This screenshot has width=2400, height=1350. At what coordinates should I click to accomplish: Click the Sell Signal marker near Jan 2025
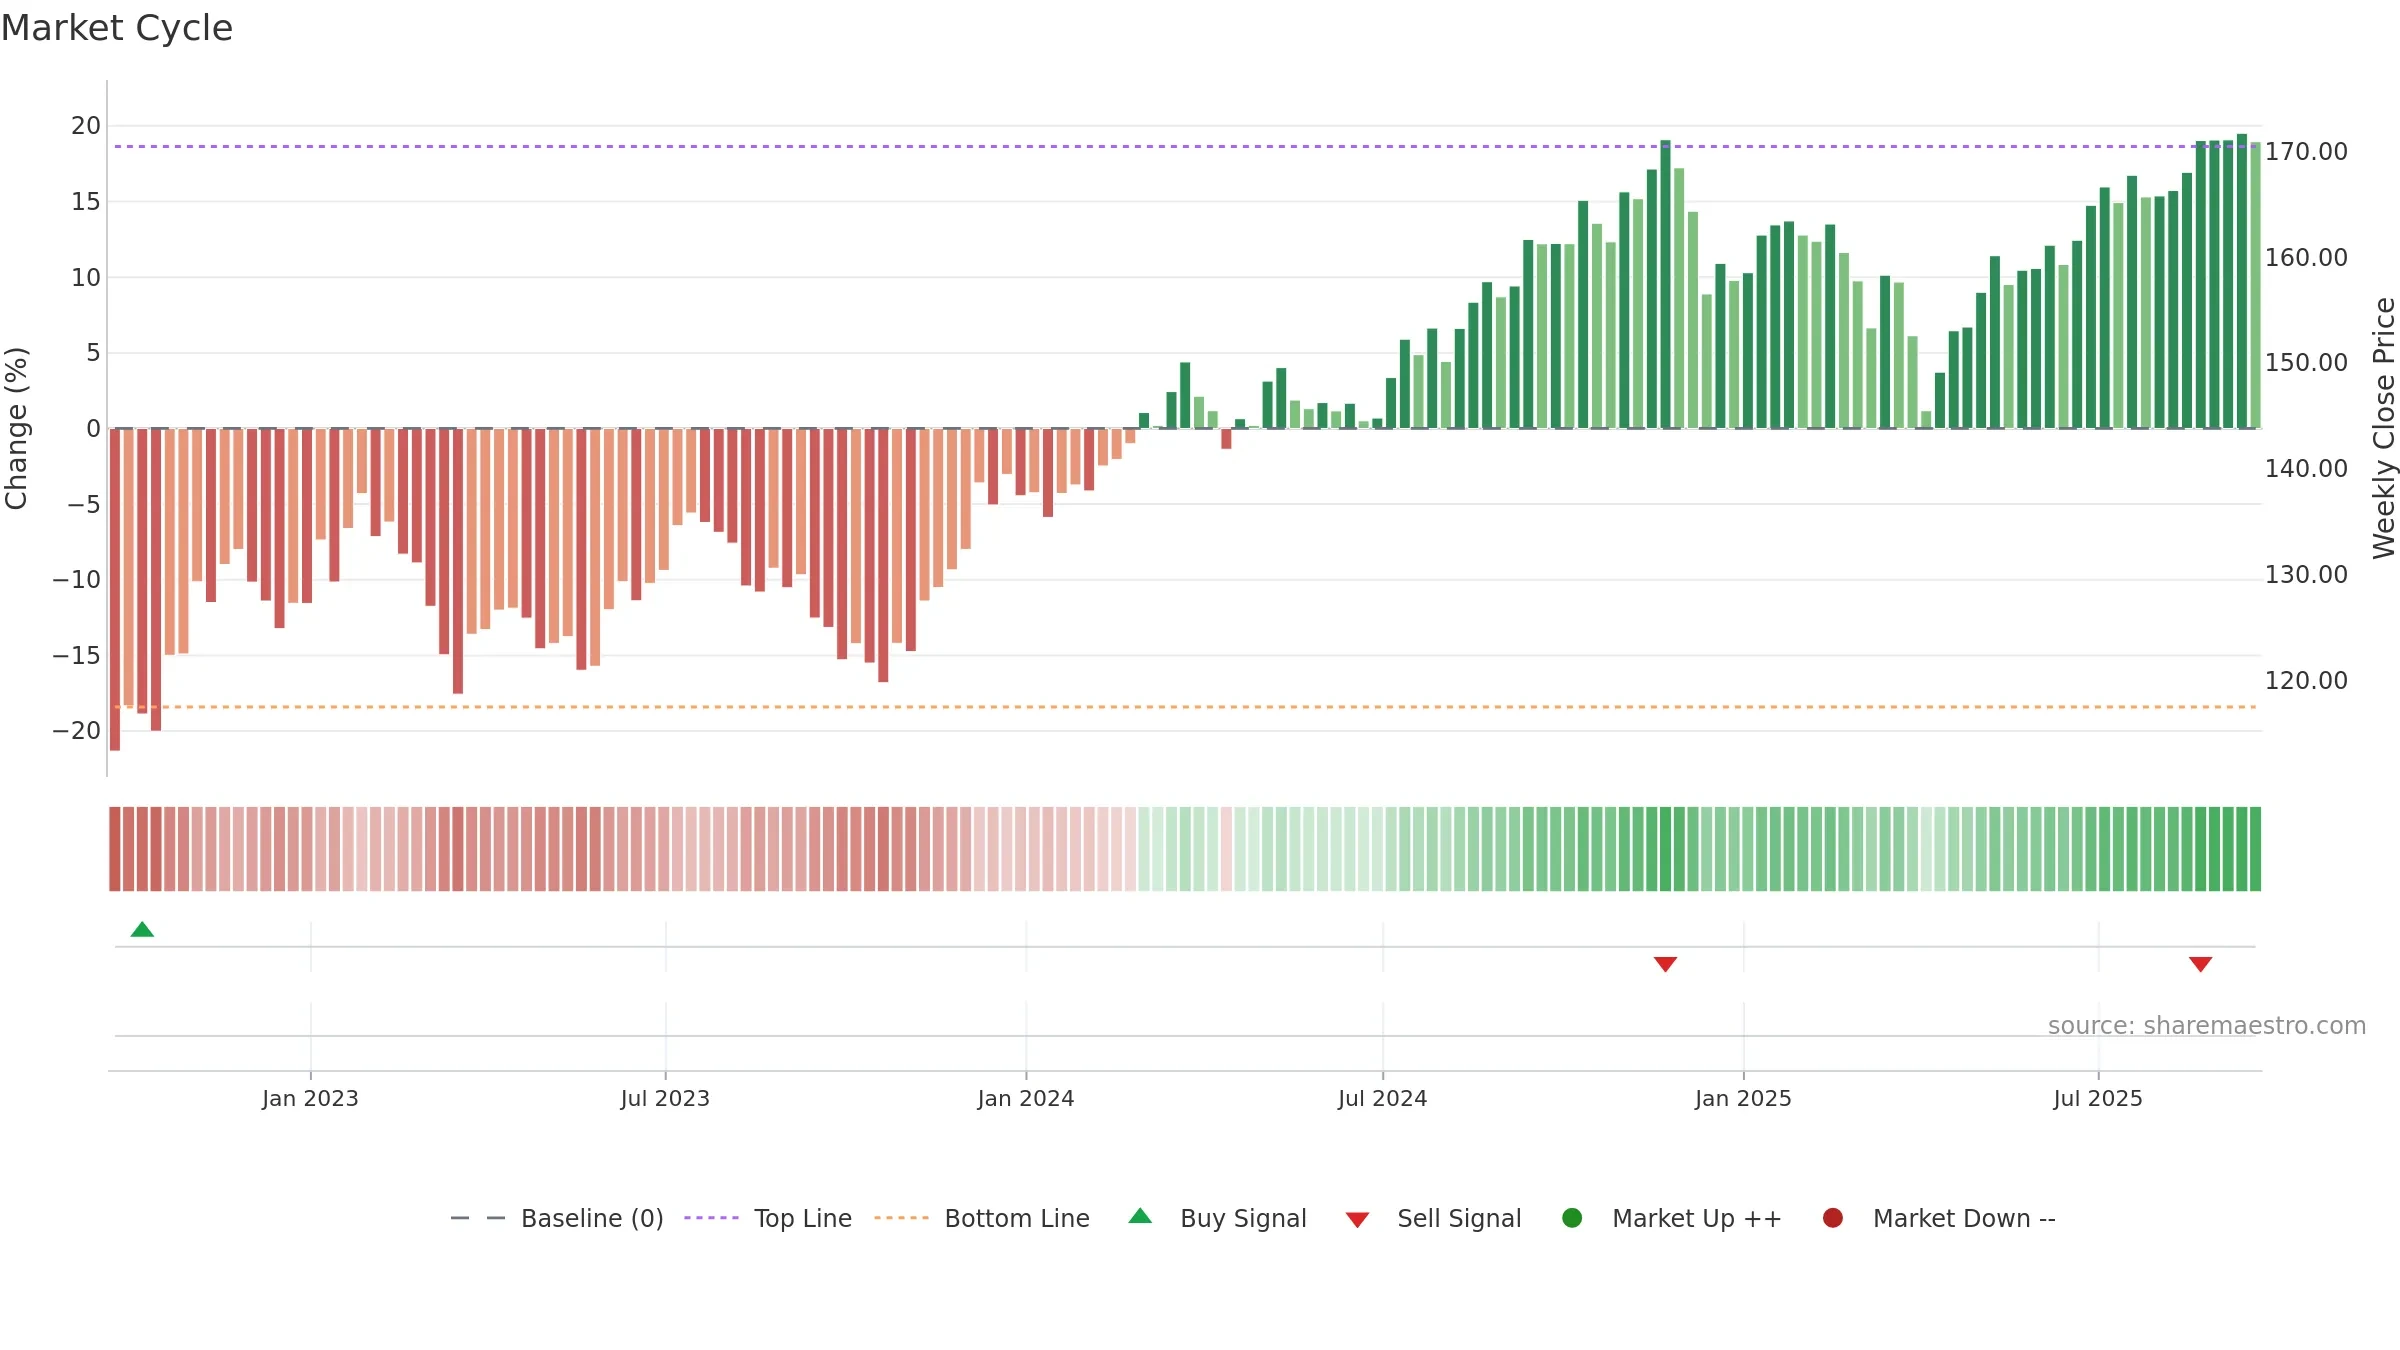point(1665,964)
